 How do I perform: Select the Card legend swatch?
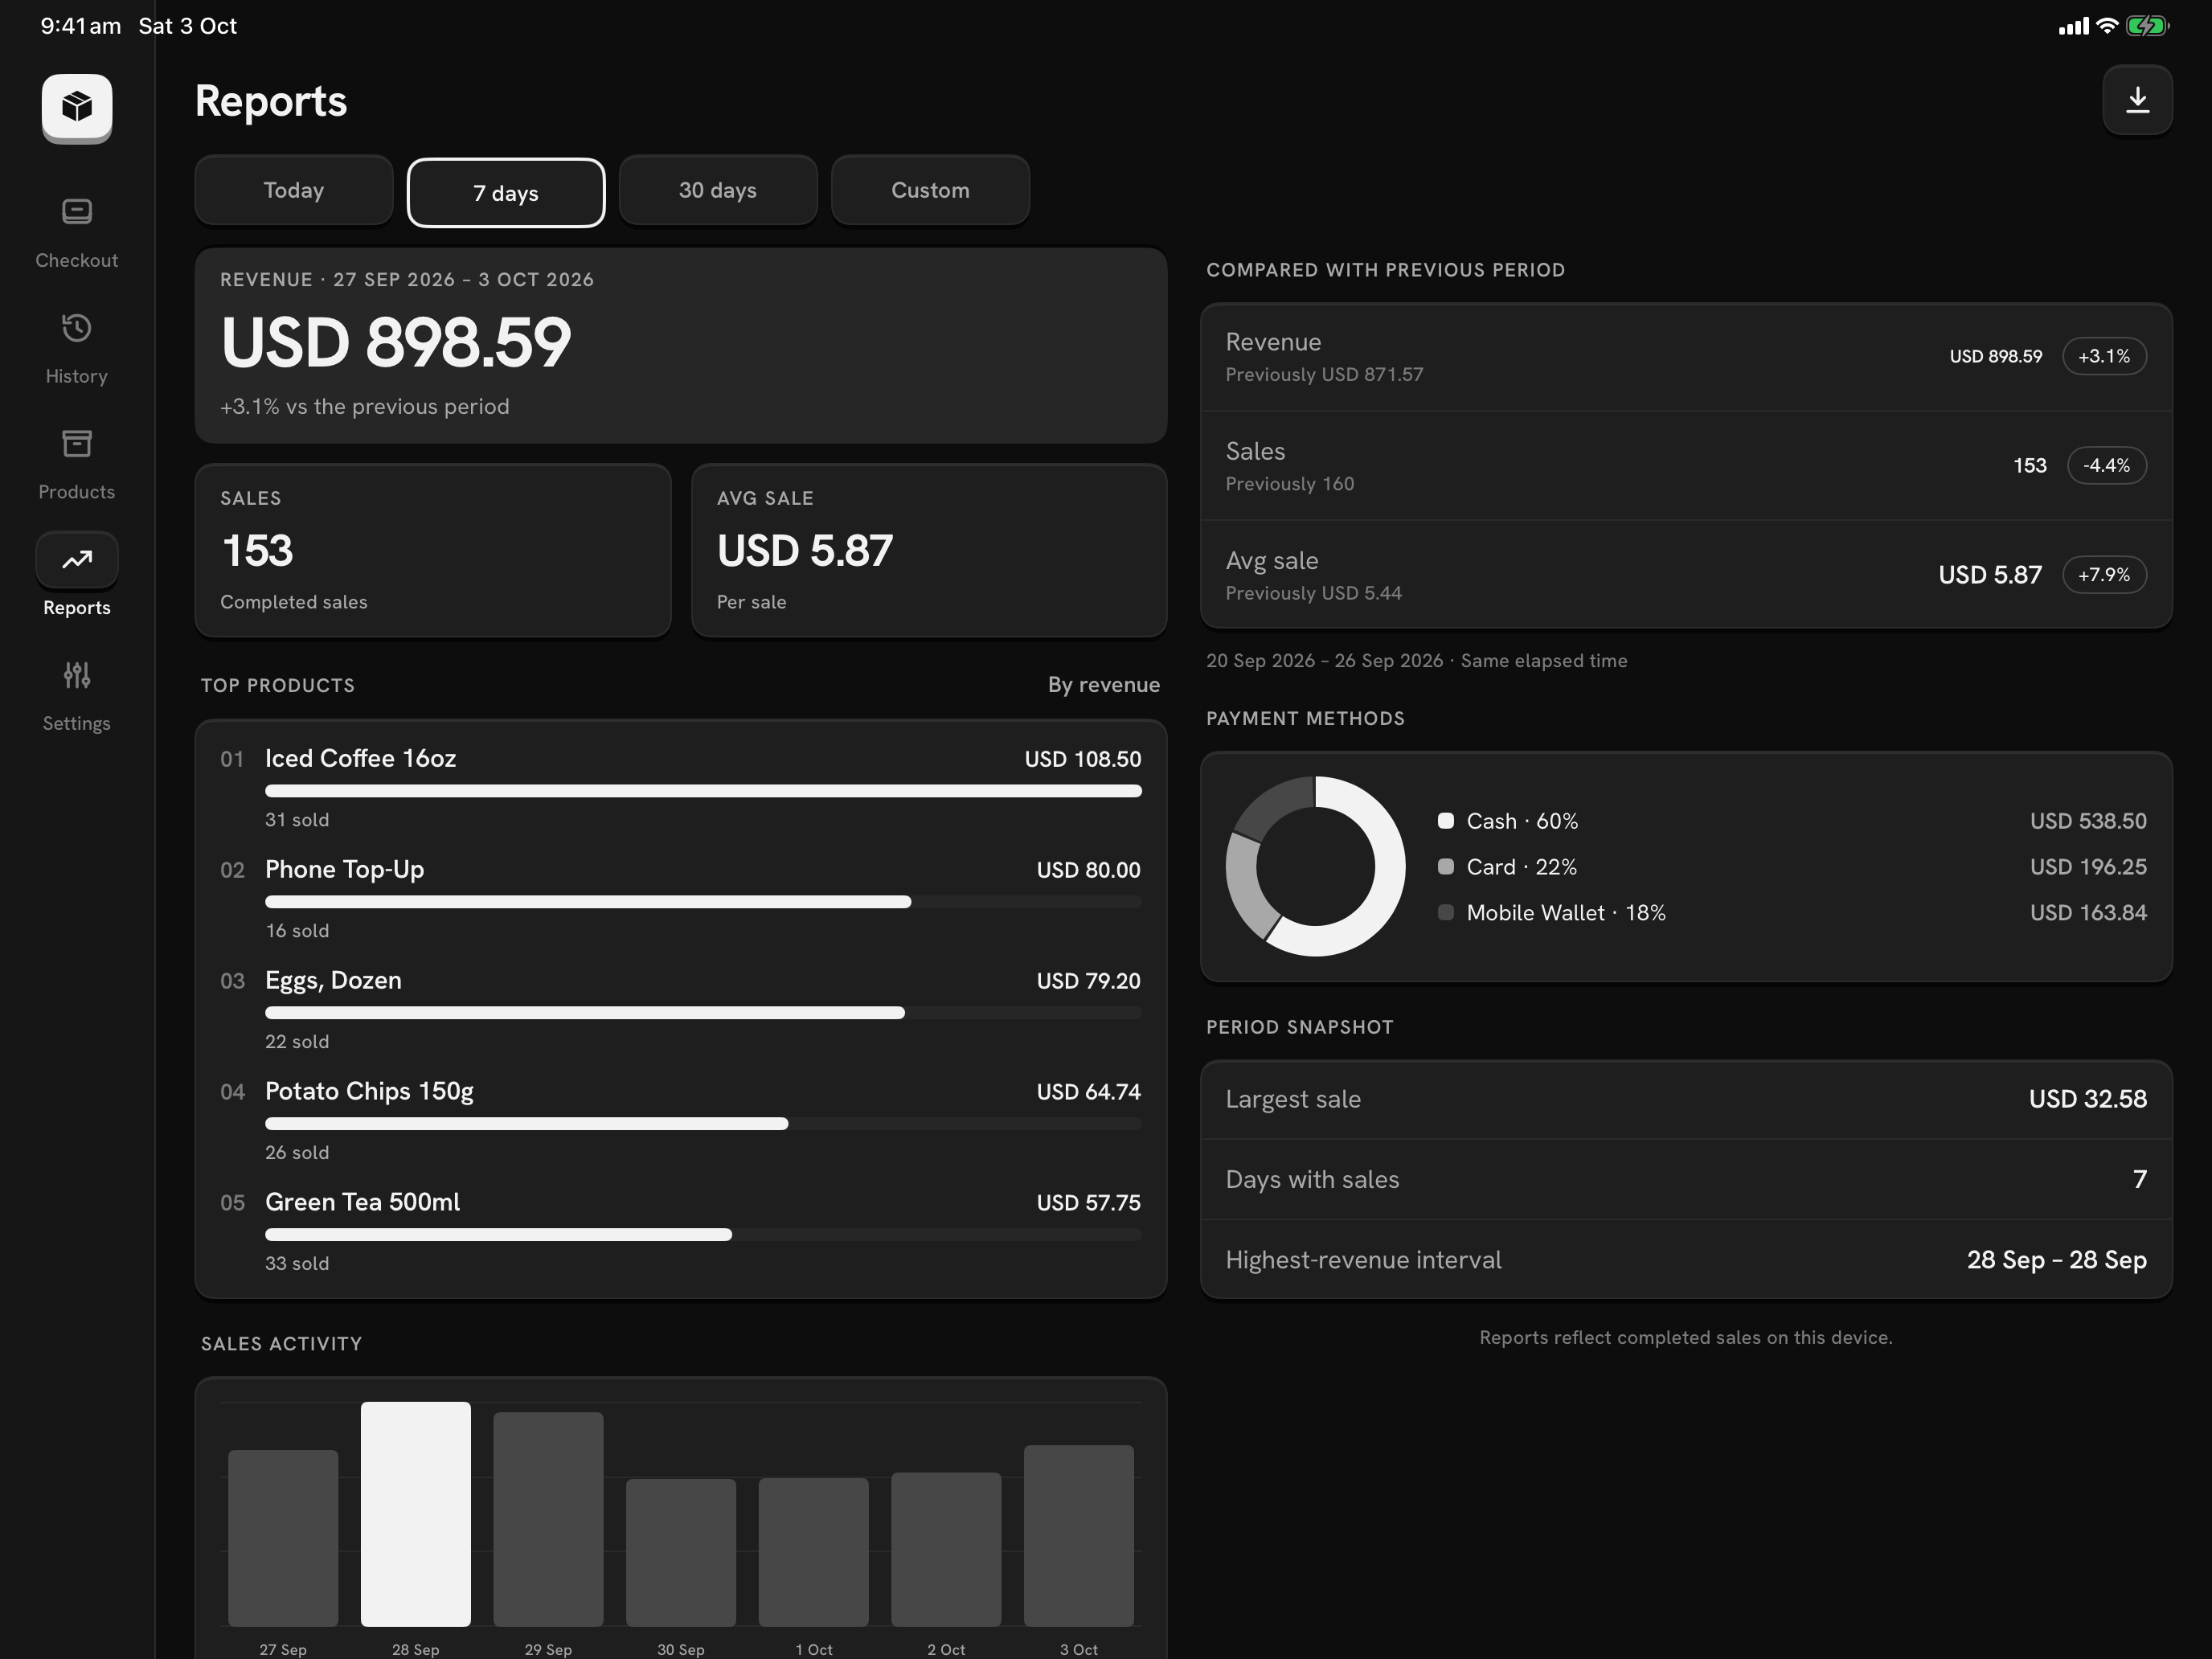point(1445,867)
